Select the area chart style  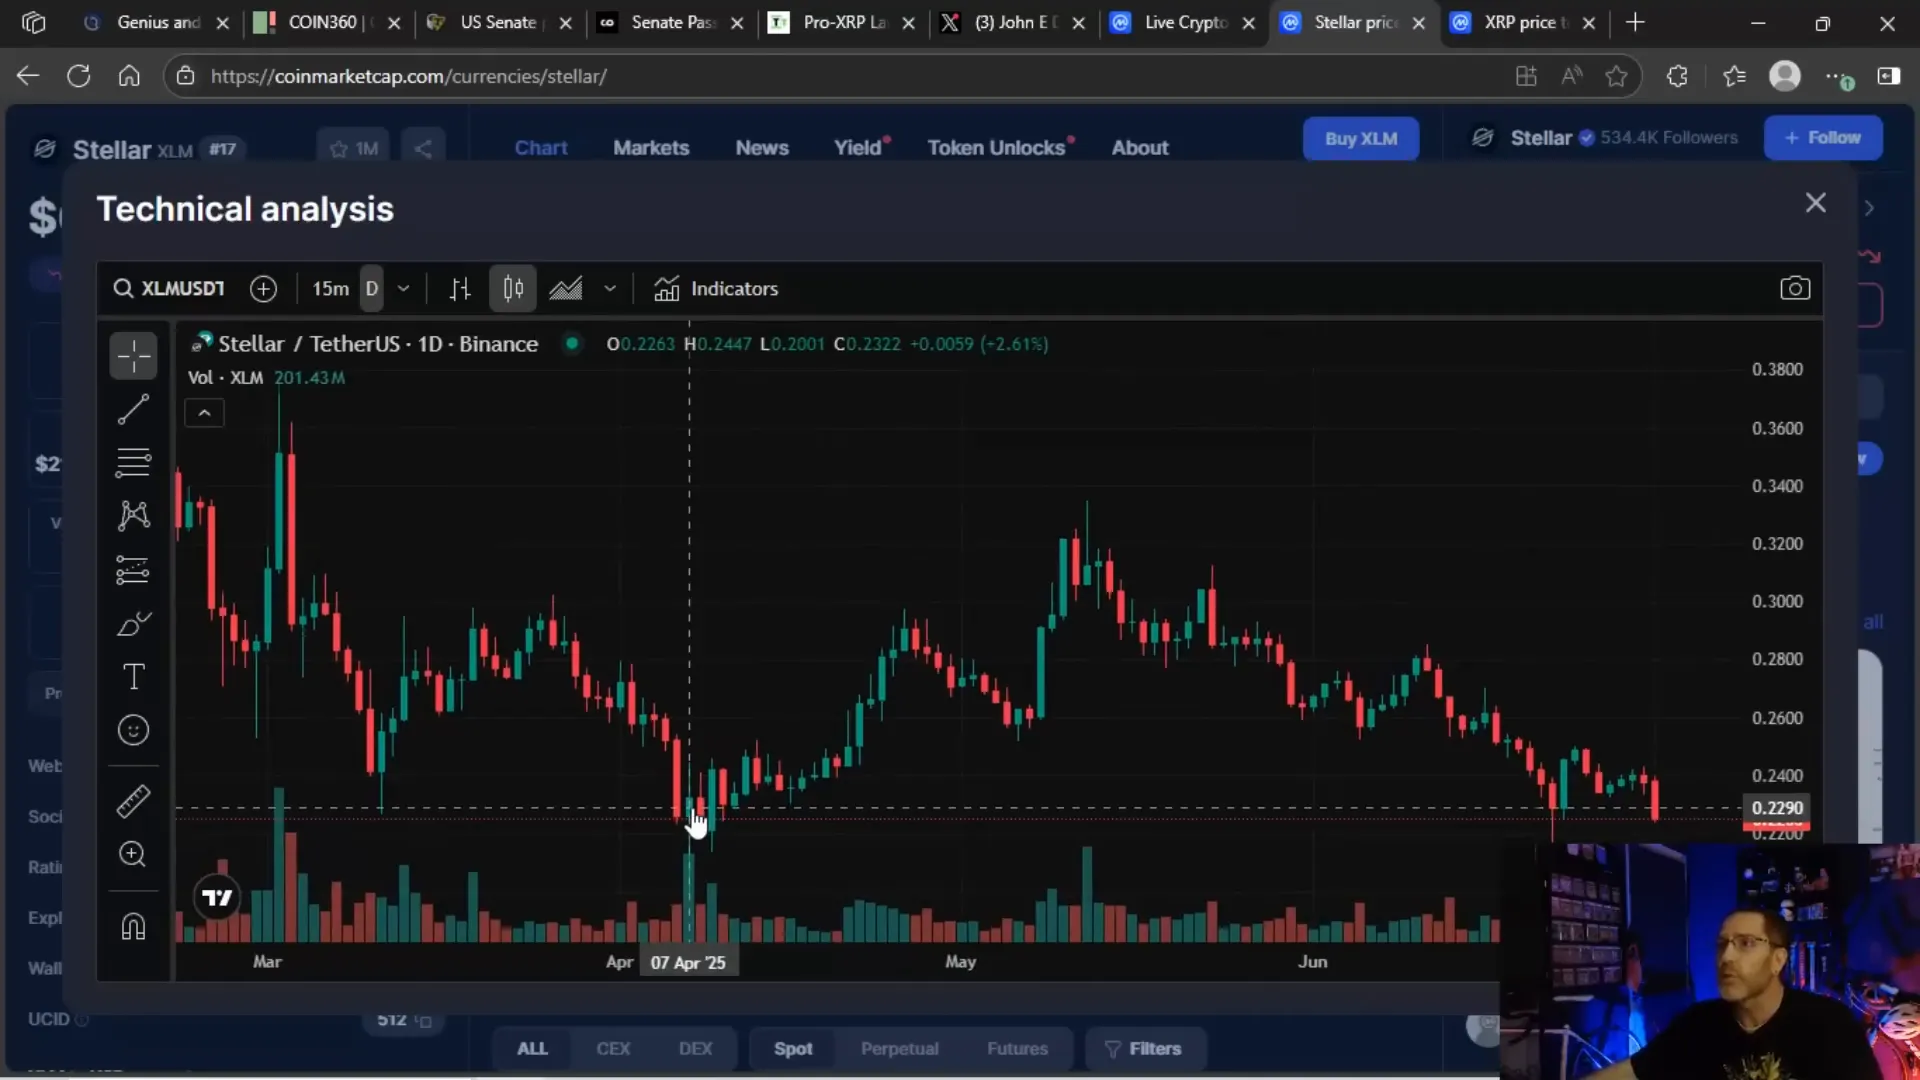click(566, 289)
